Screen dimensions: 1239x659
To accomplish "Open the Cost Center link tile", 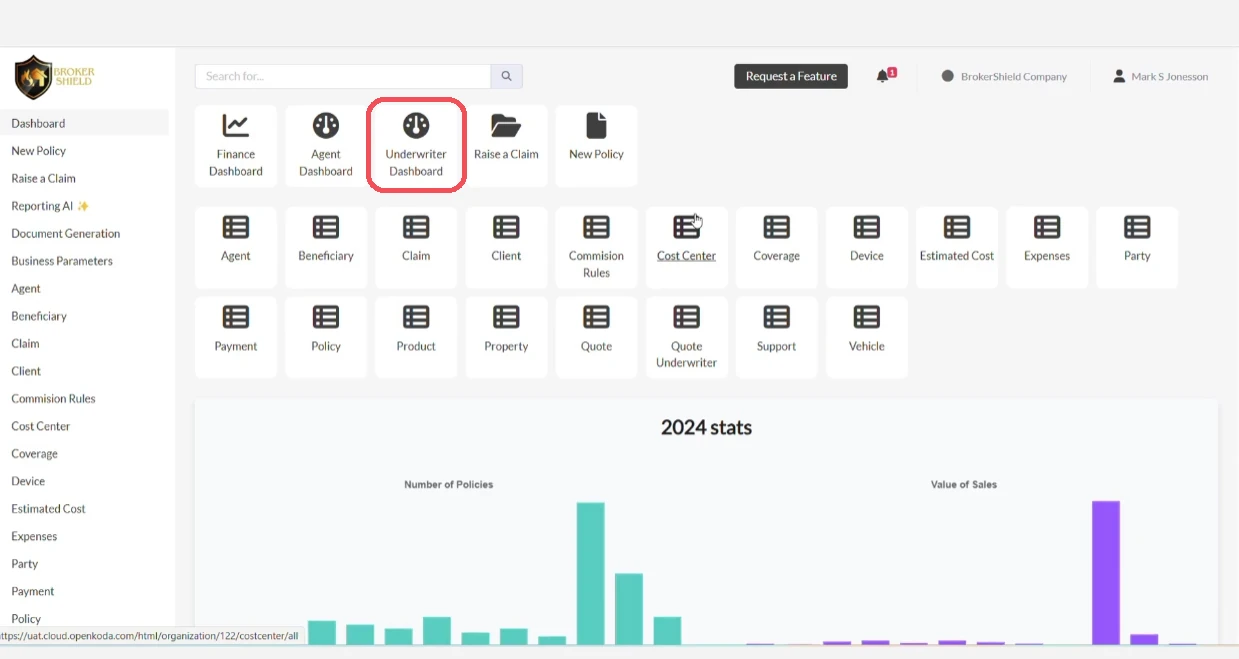I will coord(686,247).
